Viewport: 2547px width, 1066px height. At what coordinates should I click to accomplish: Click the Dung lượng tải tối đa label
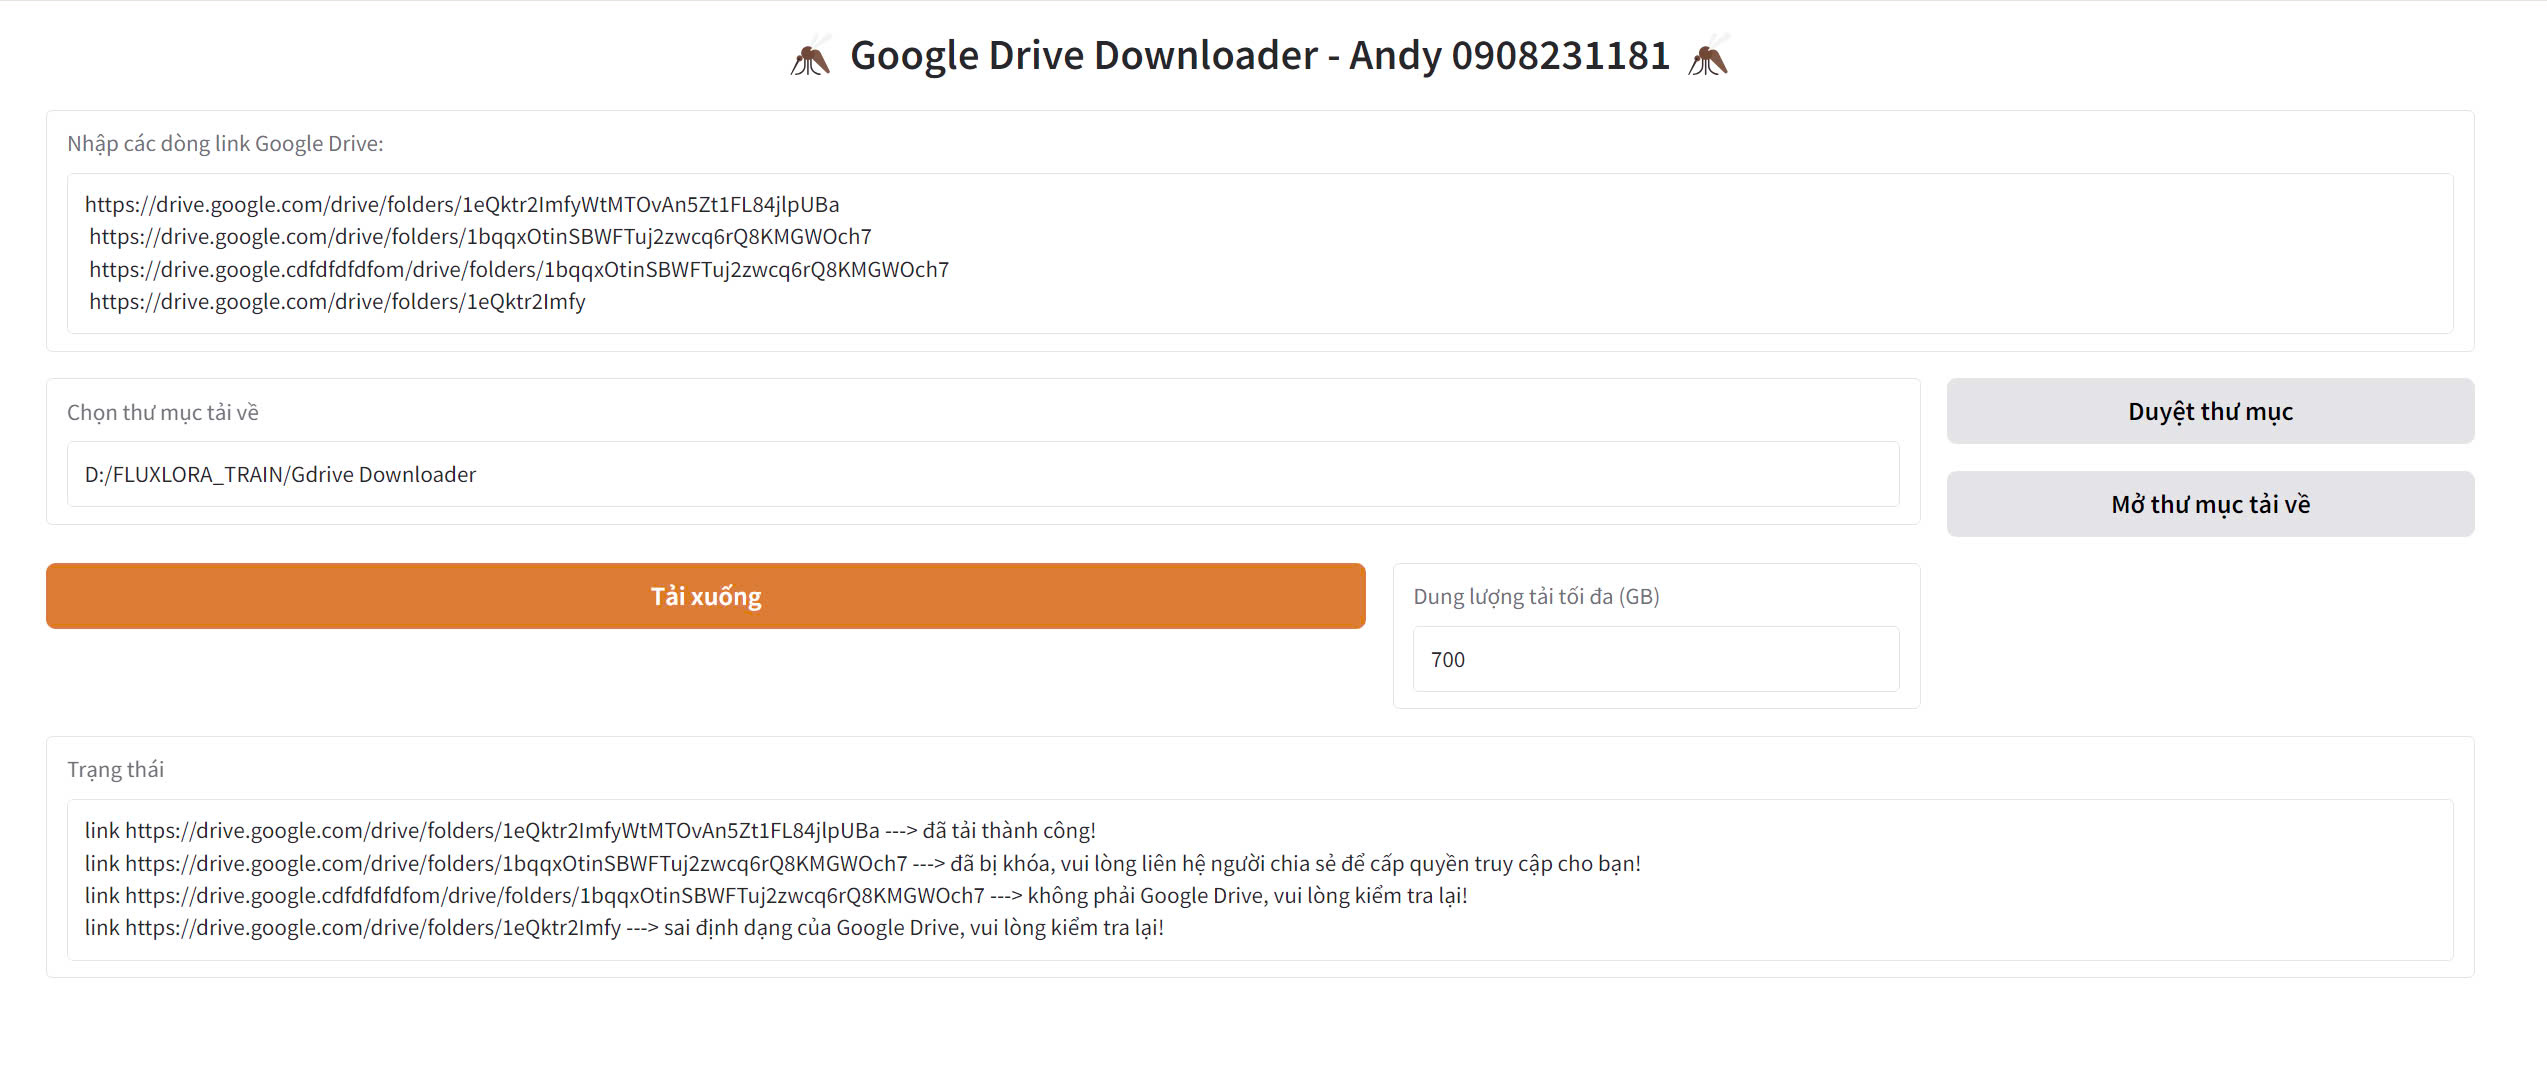pos(1536,596)
